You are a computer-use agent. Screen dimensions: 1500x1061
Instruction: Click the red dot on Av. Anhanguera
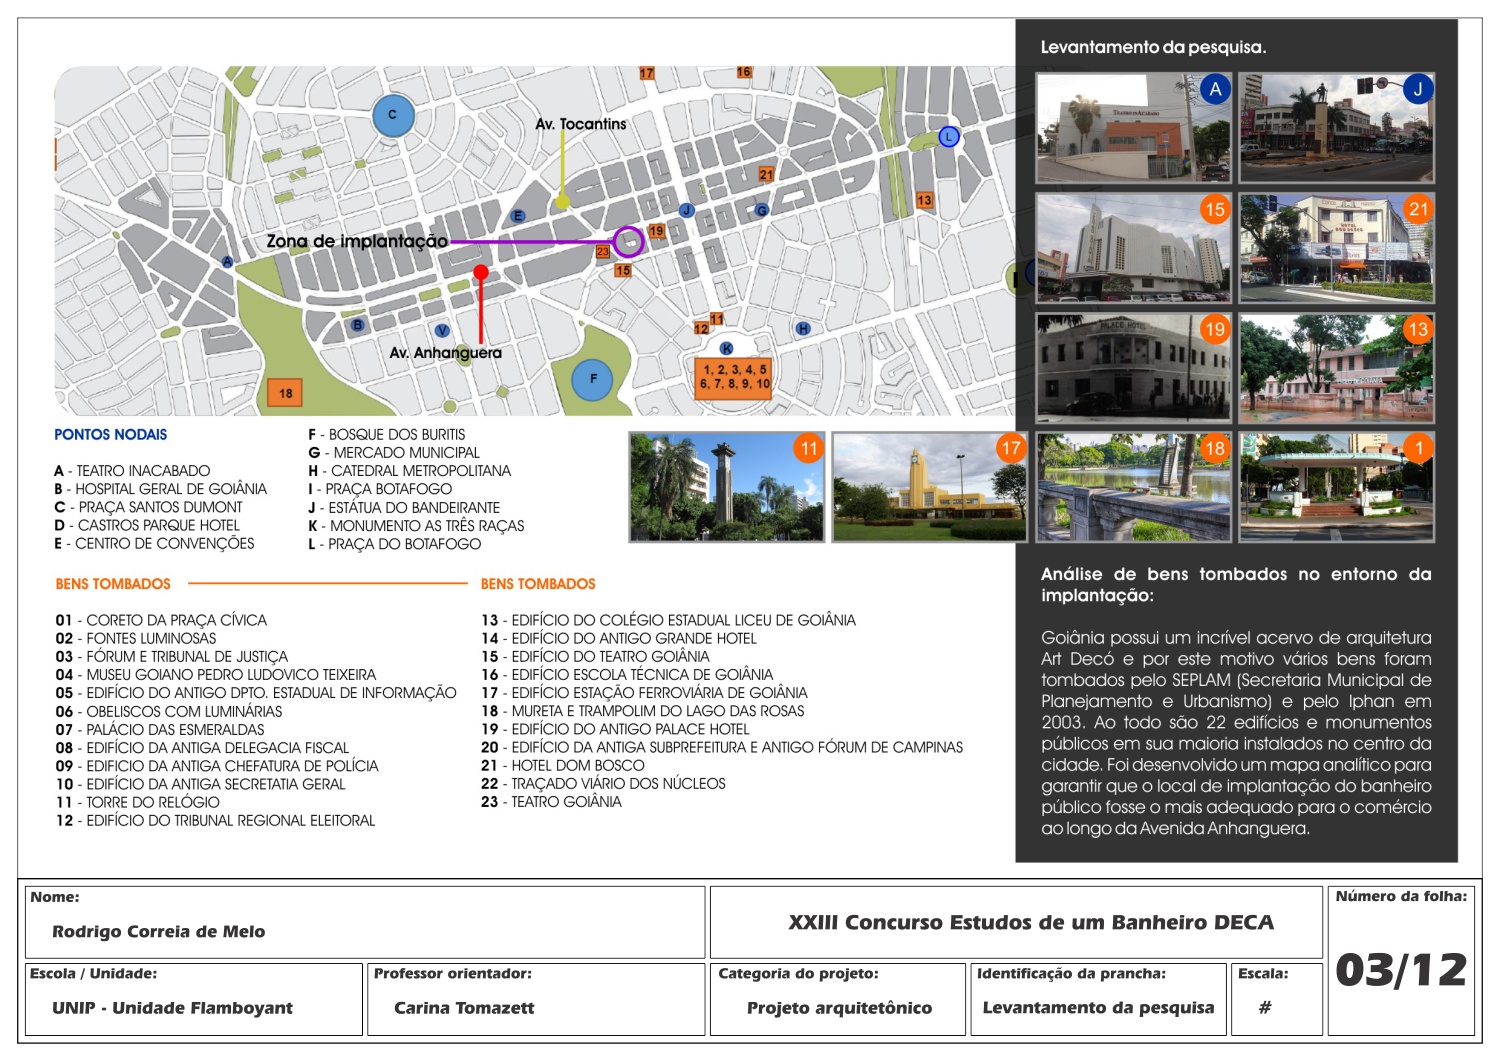point(481,272)
